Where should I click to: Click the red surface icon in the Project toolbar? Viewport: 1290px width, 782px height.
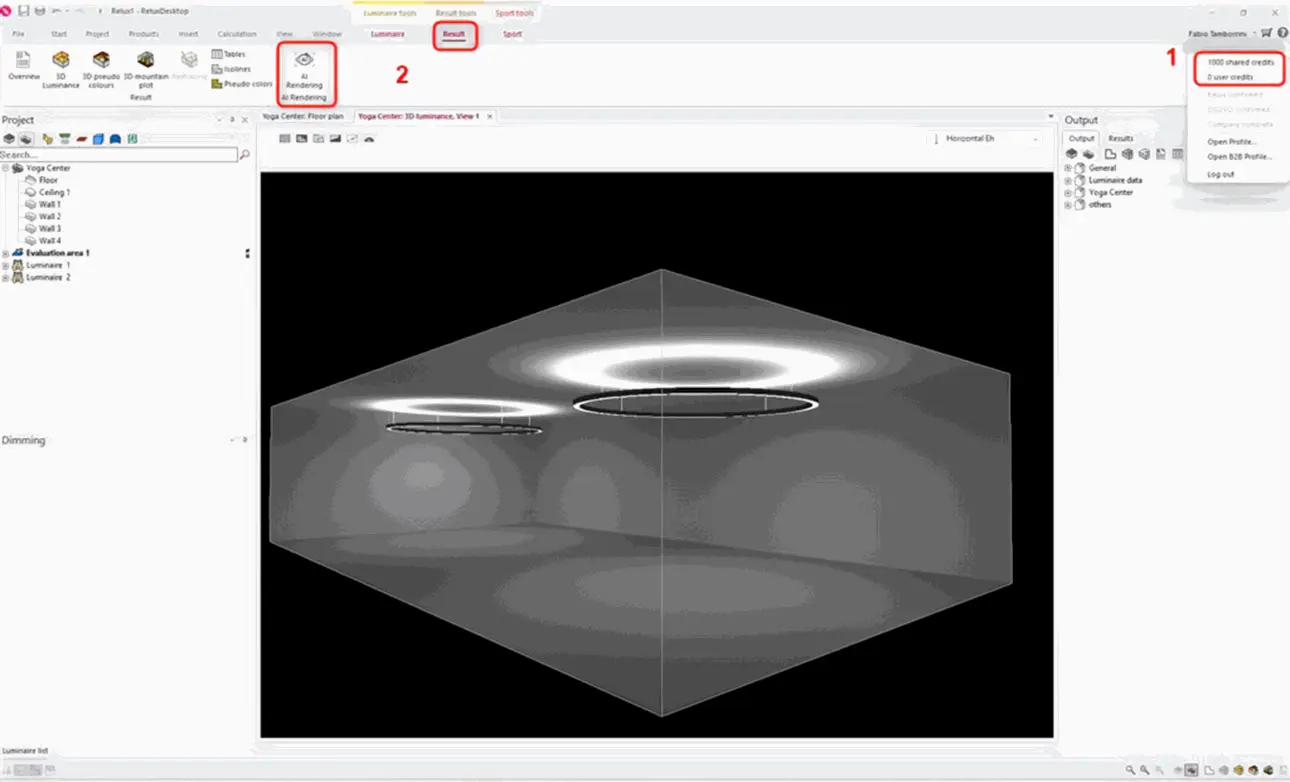[x=82, y=139]
